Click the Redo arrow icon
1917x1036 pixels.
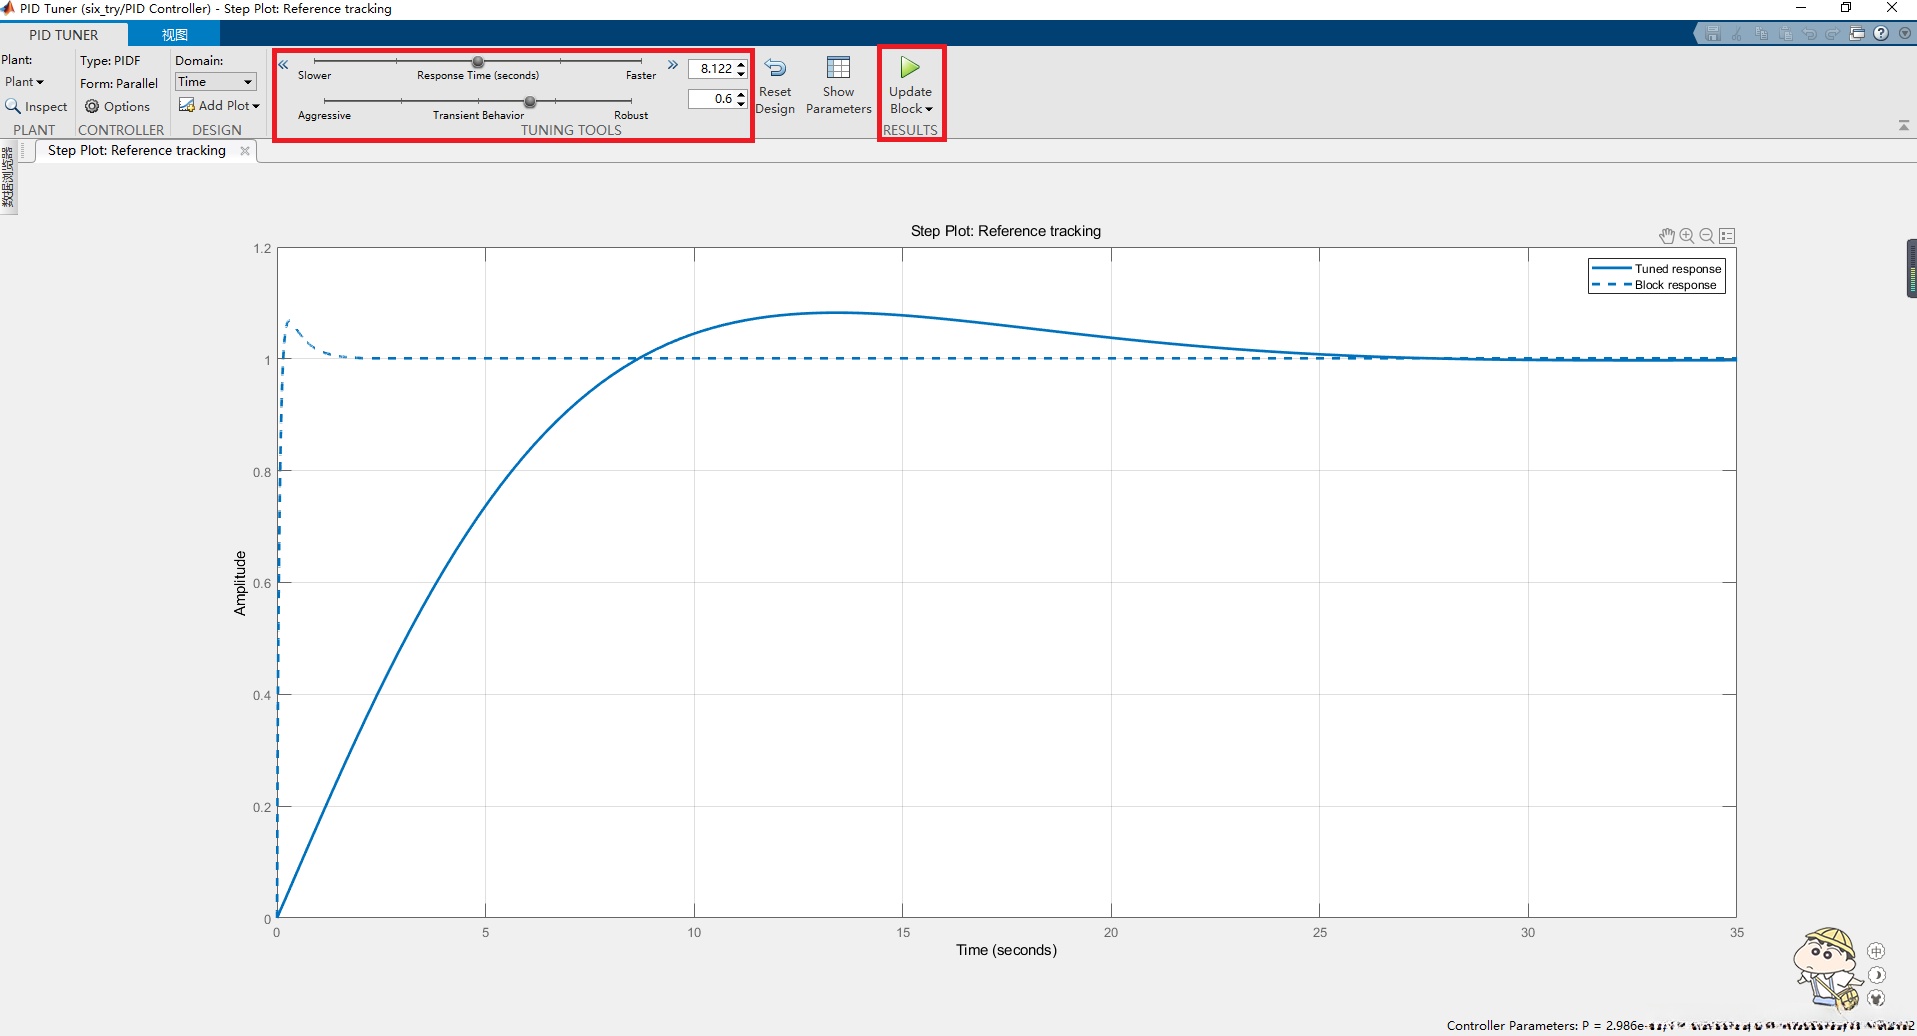[1832, 34]
